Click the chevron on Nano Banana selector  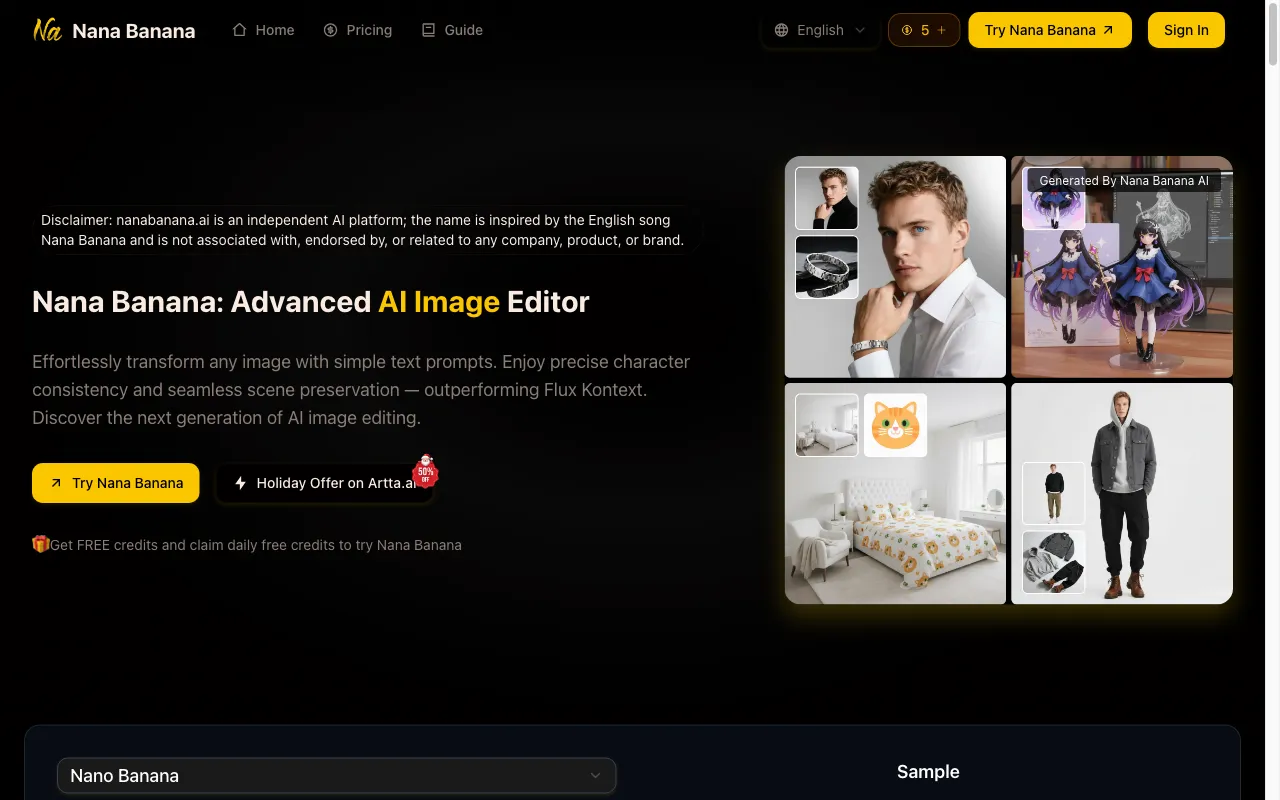[596, 775]
